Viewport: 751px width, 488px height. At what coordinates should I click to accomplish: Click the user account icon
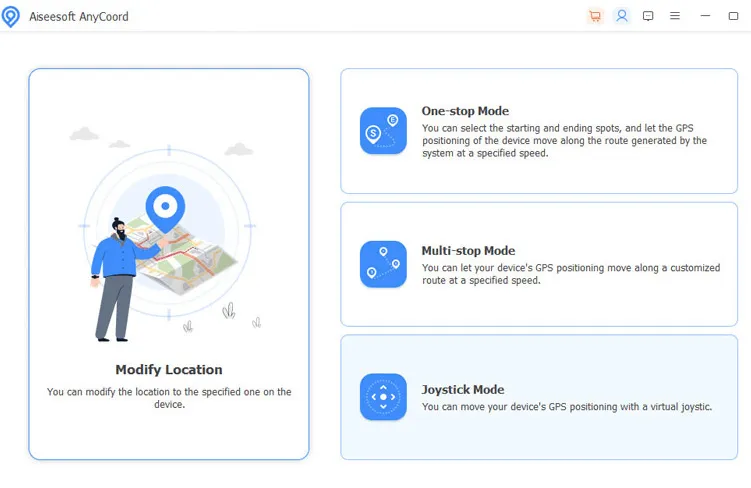coord(622,16)
